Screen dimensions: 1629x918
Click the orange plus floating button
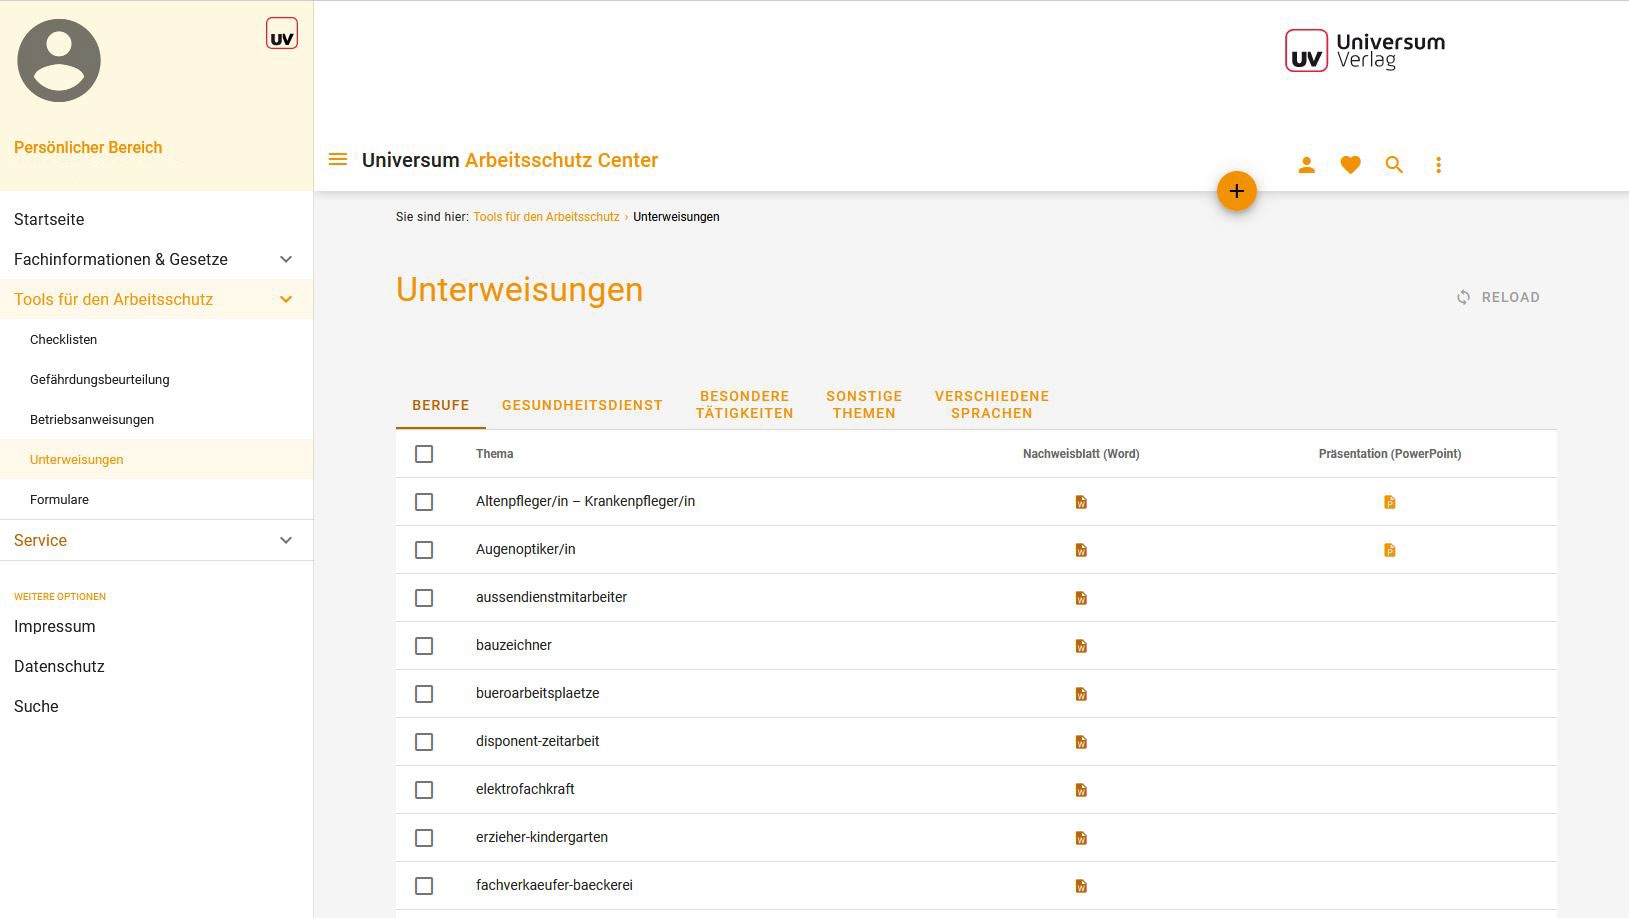point(1237,191)
